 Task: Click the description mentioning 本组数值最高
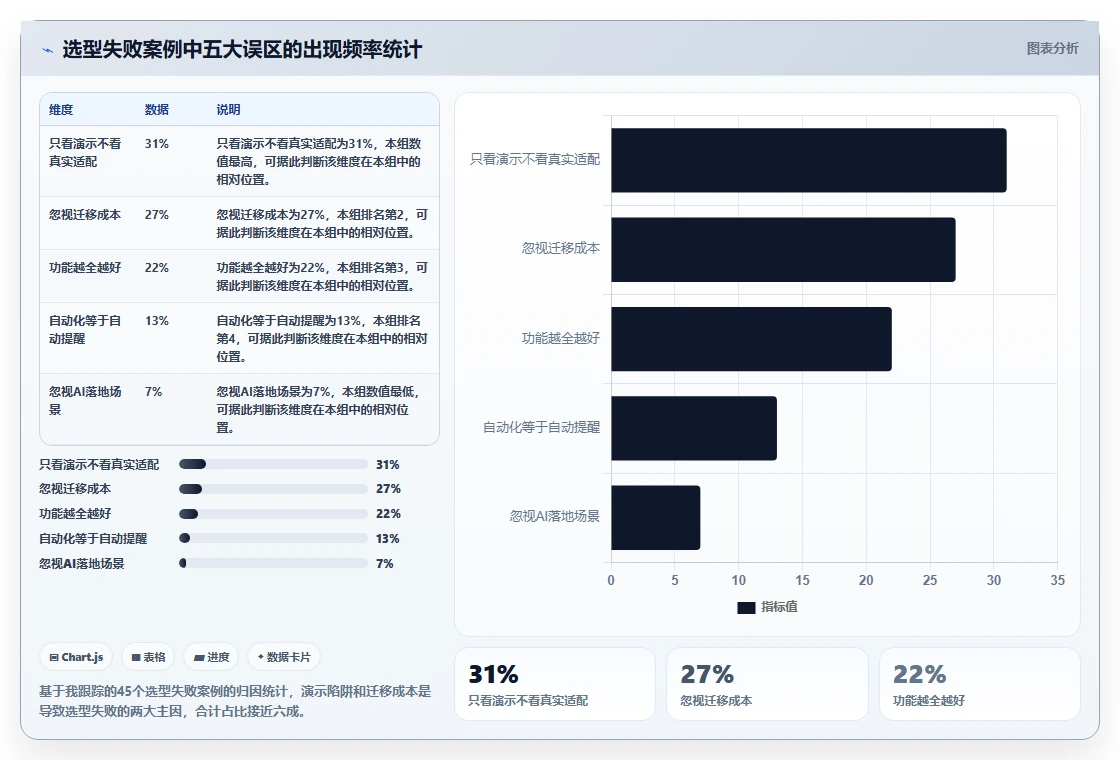[319, 161]
